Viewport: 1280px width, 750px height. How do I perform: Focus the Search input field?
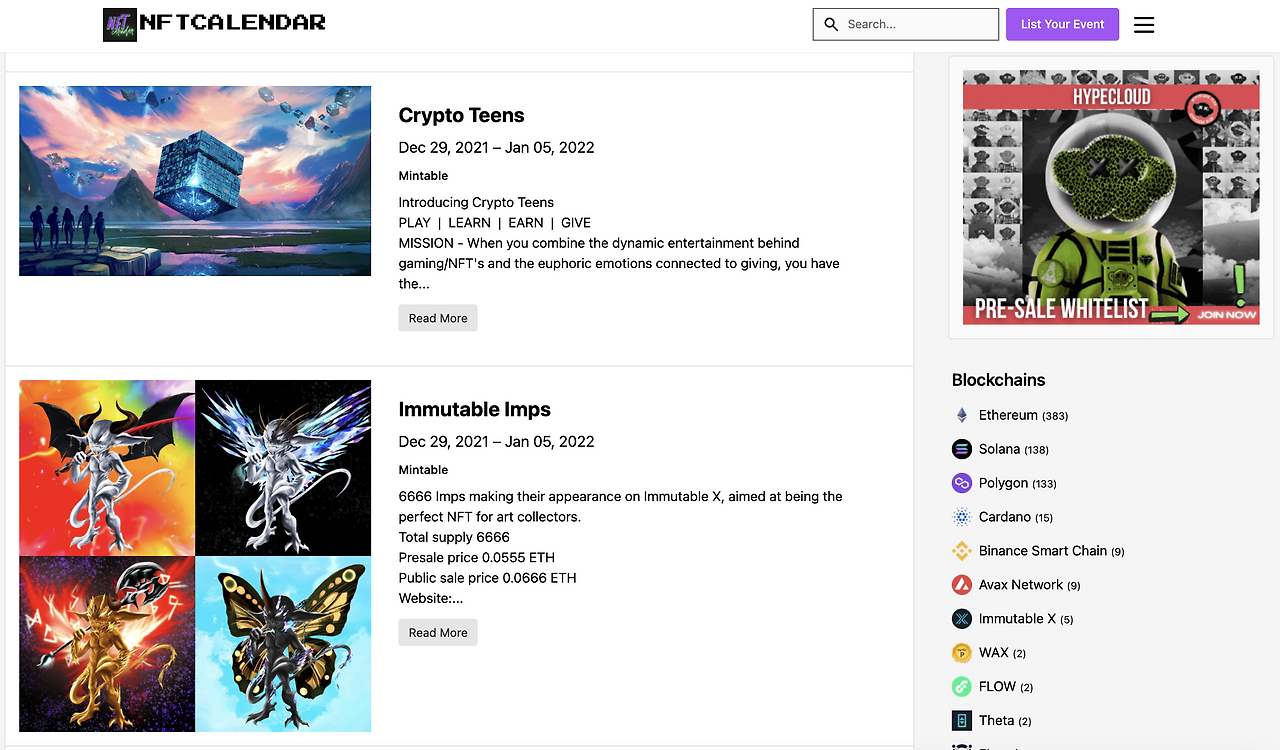click(906, 24)
